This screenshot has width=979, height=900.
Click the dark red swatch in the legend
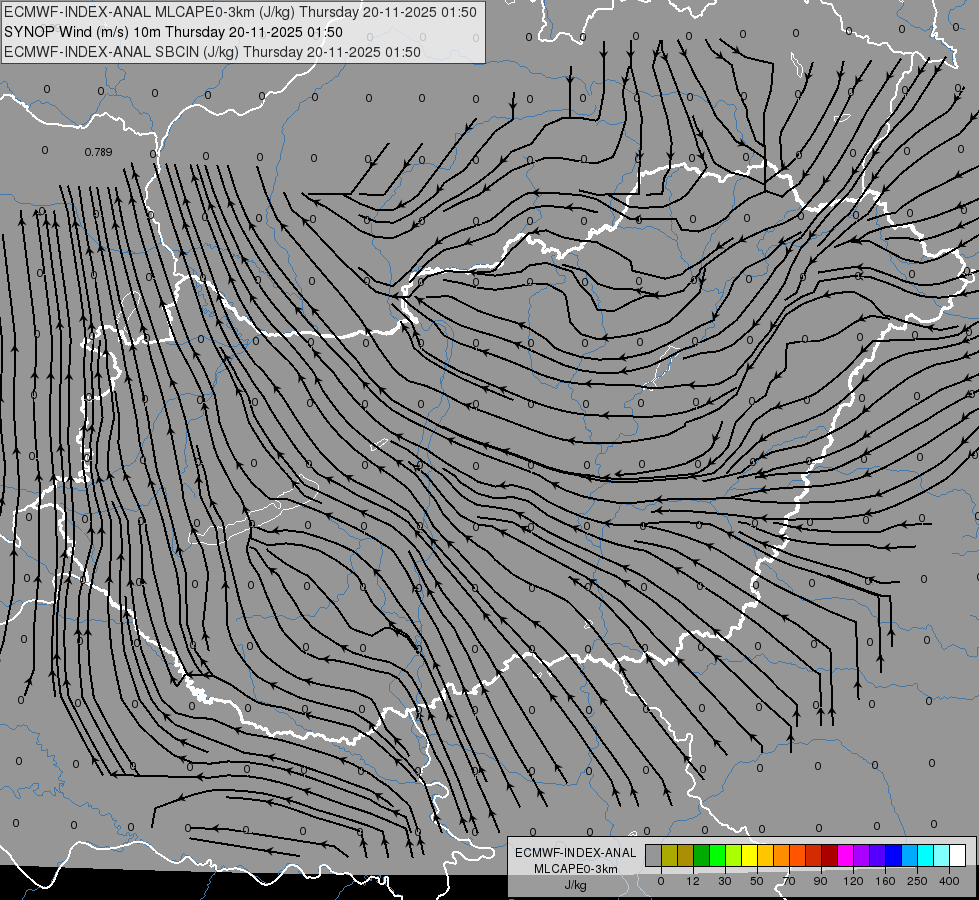830,855
